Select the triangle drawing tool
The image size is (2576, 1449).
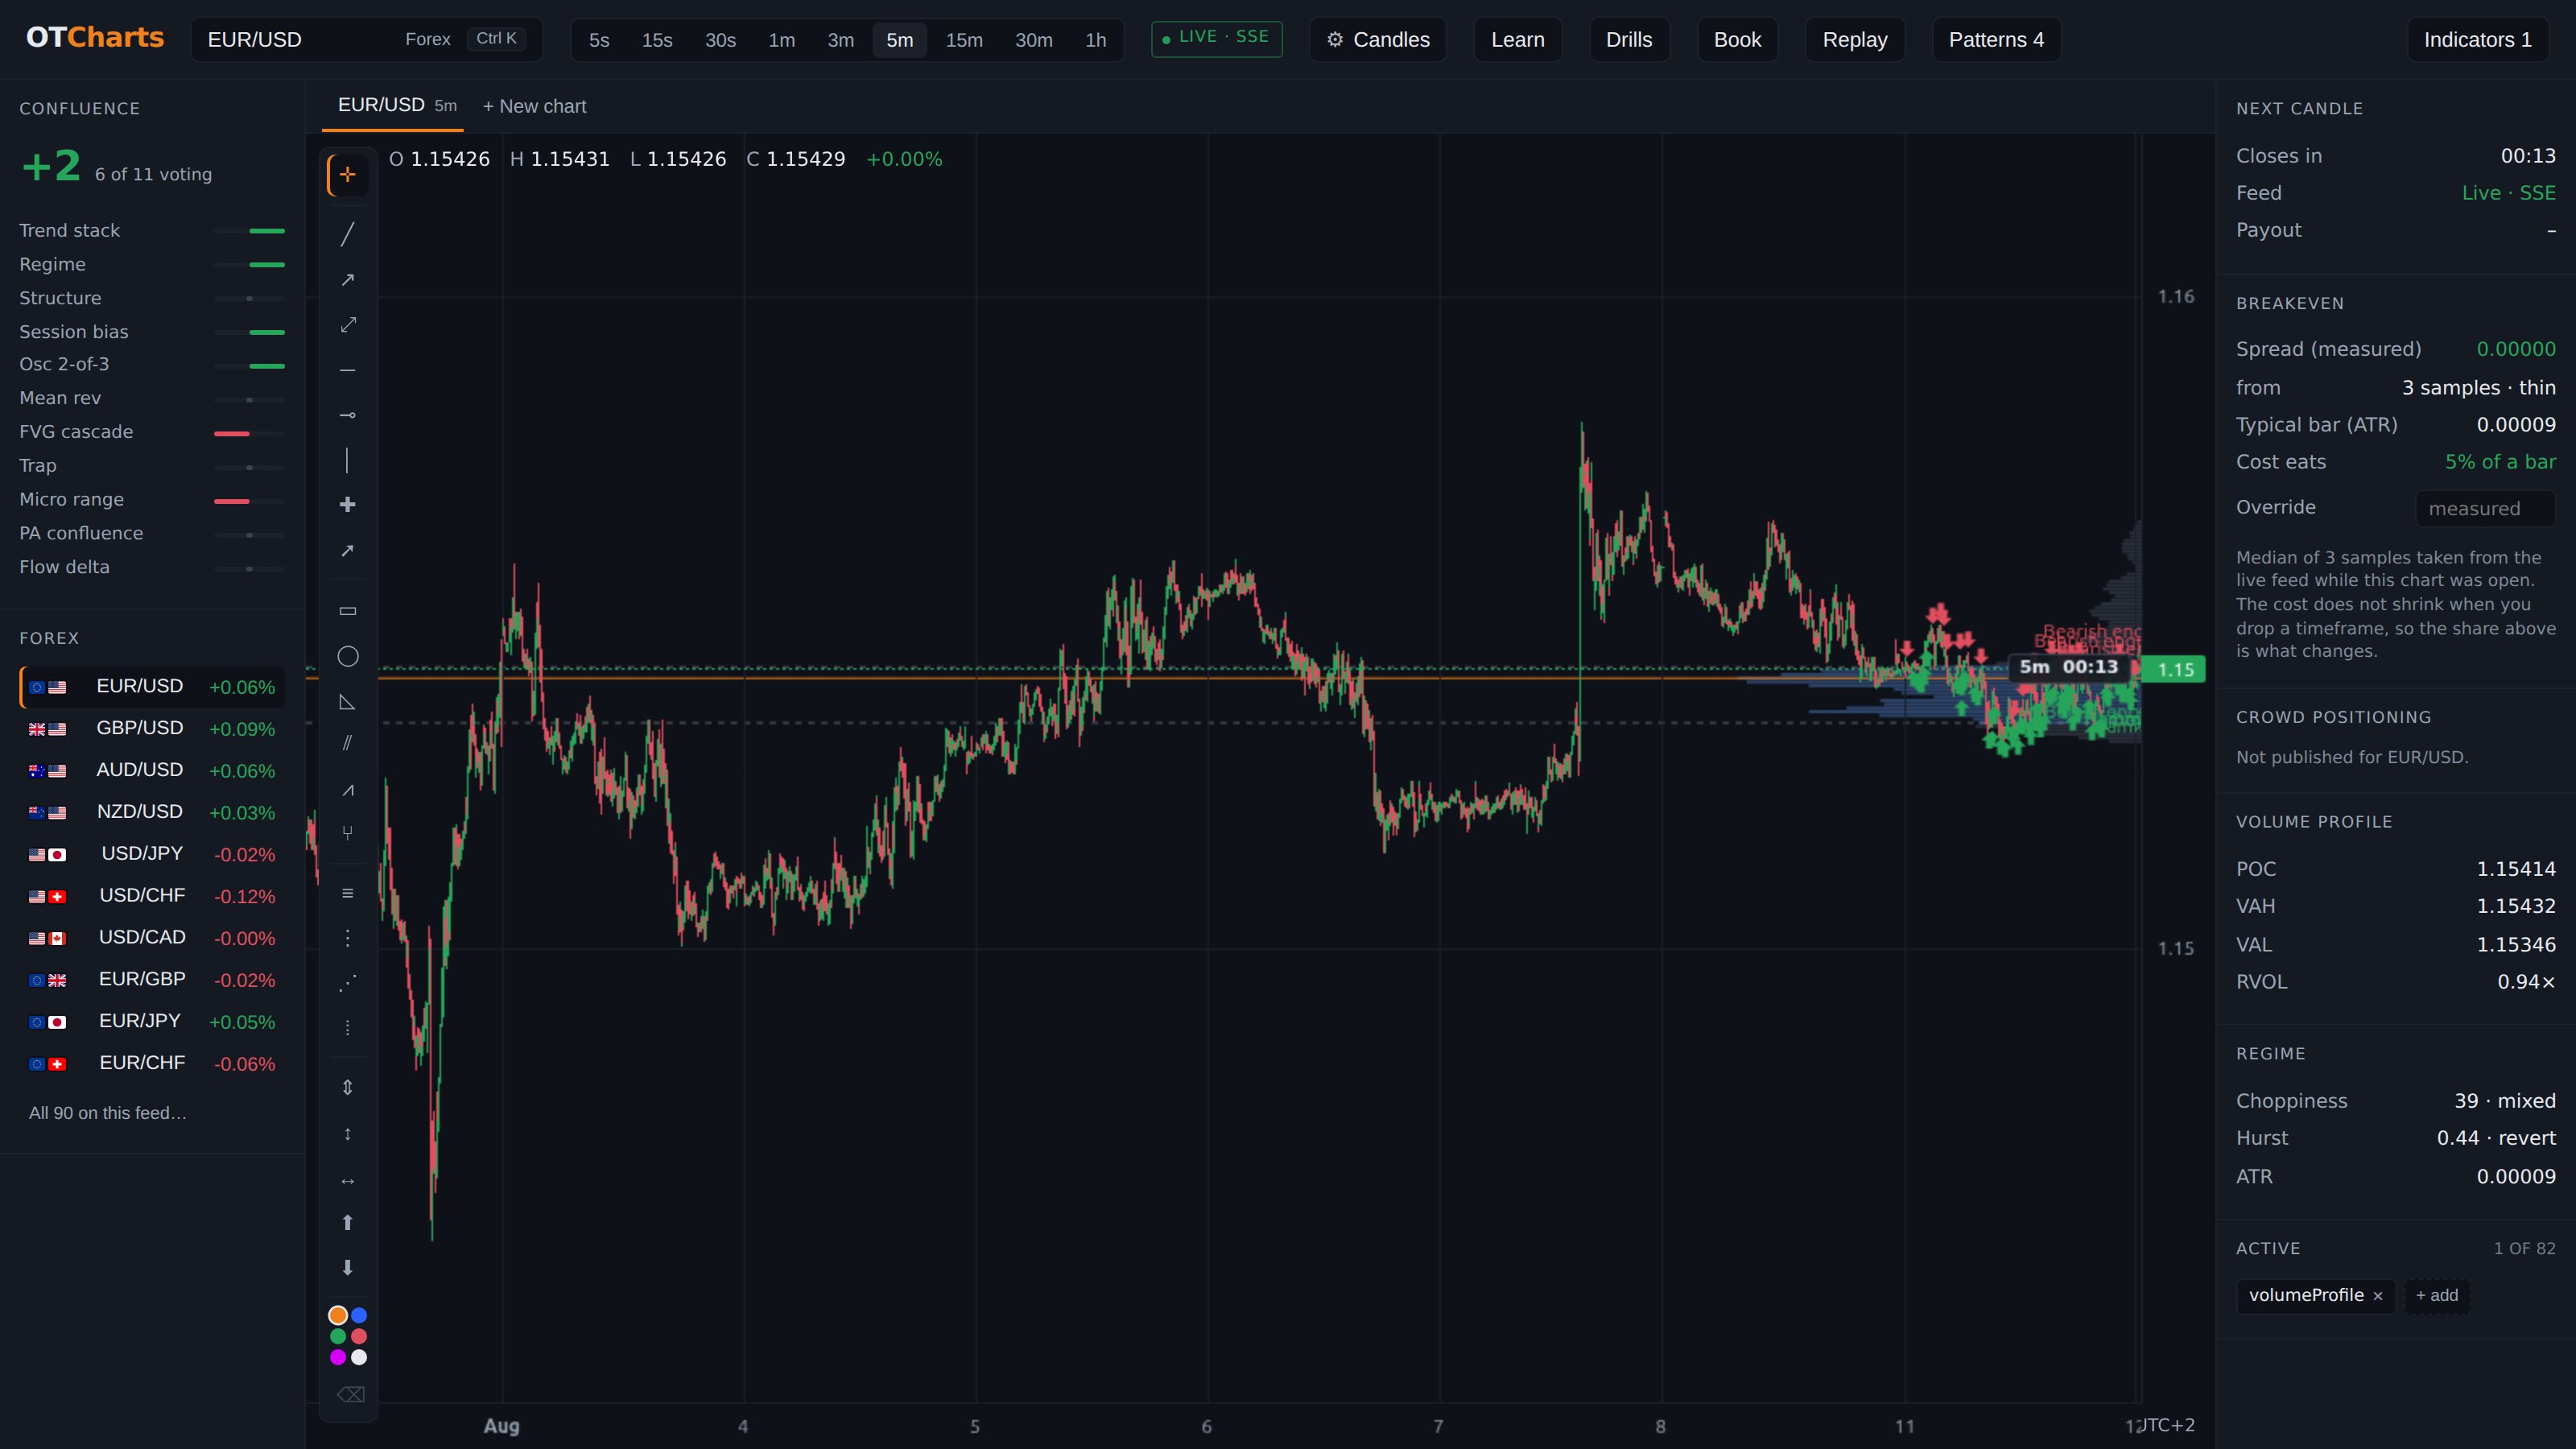347,702
